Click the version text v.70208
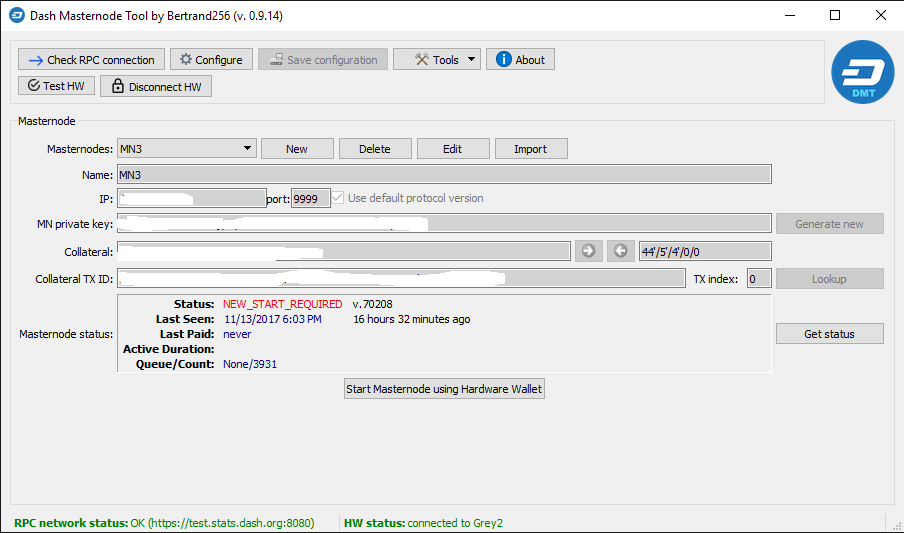Viewport: 904px width, 533px height. 372,304
